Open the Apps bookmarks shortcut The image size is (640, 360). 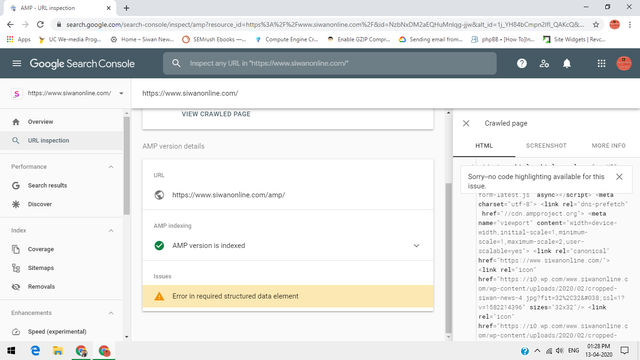18,40
